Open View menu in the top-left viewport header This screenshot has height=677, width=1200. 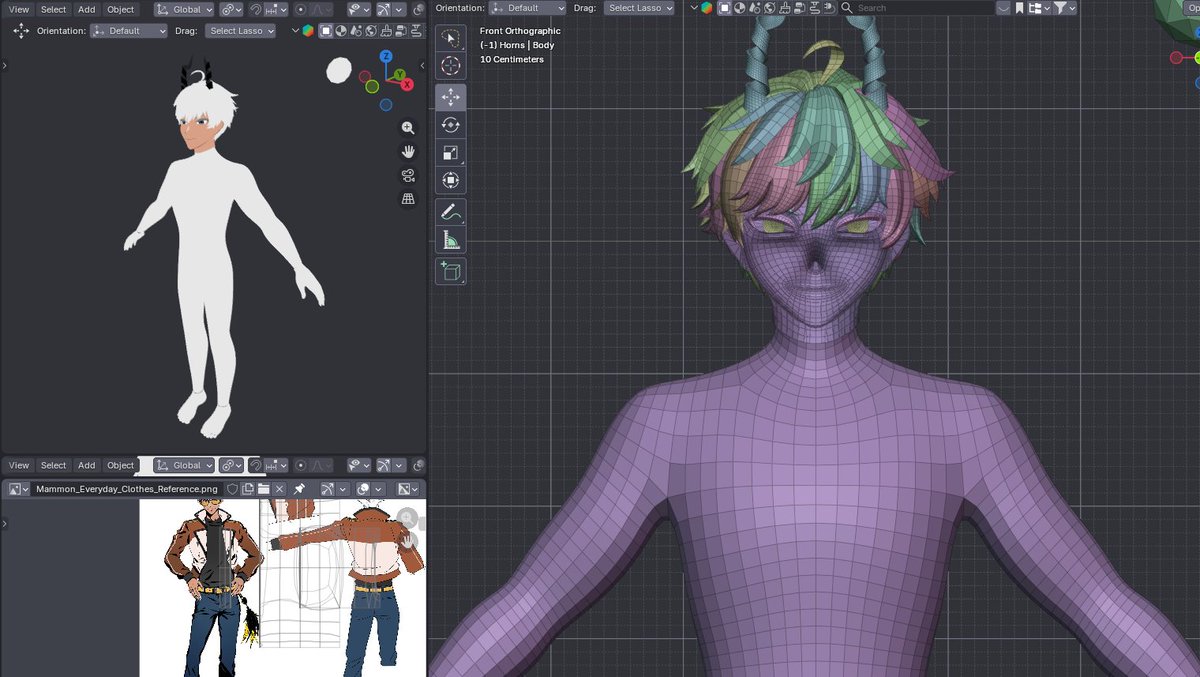[x=19, y=10]
